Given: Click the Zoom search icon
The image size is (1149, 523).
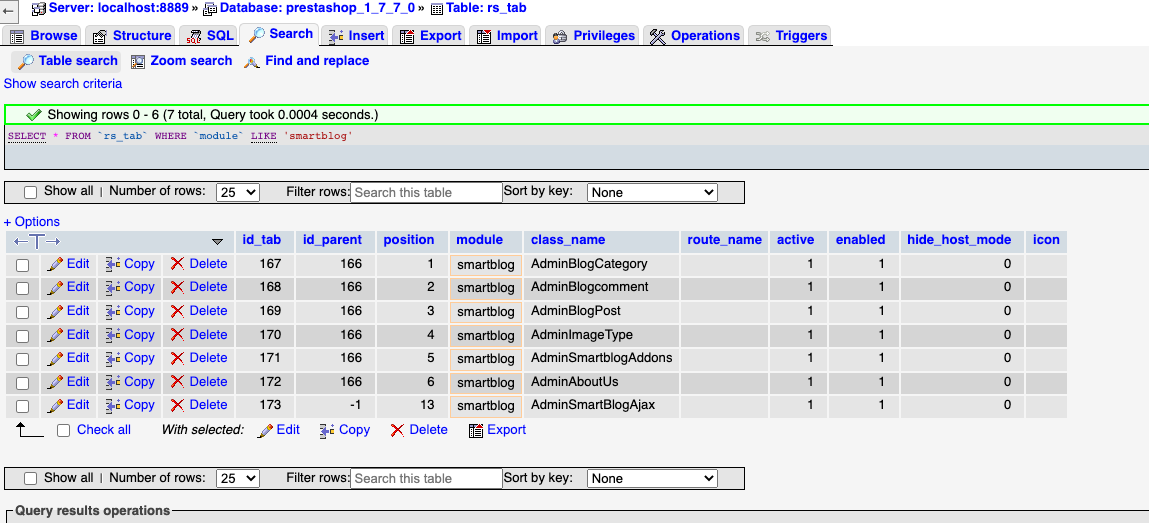Looking at the screenshot, I should (x=138, y=62).
